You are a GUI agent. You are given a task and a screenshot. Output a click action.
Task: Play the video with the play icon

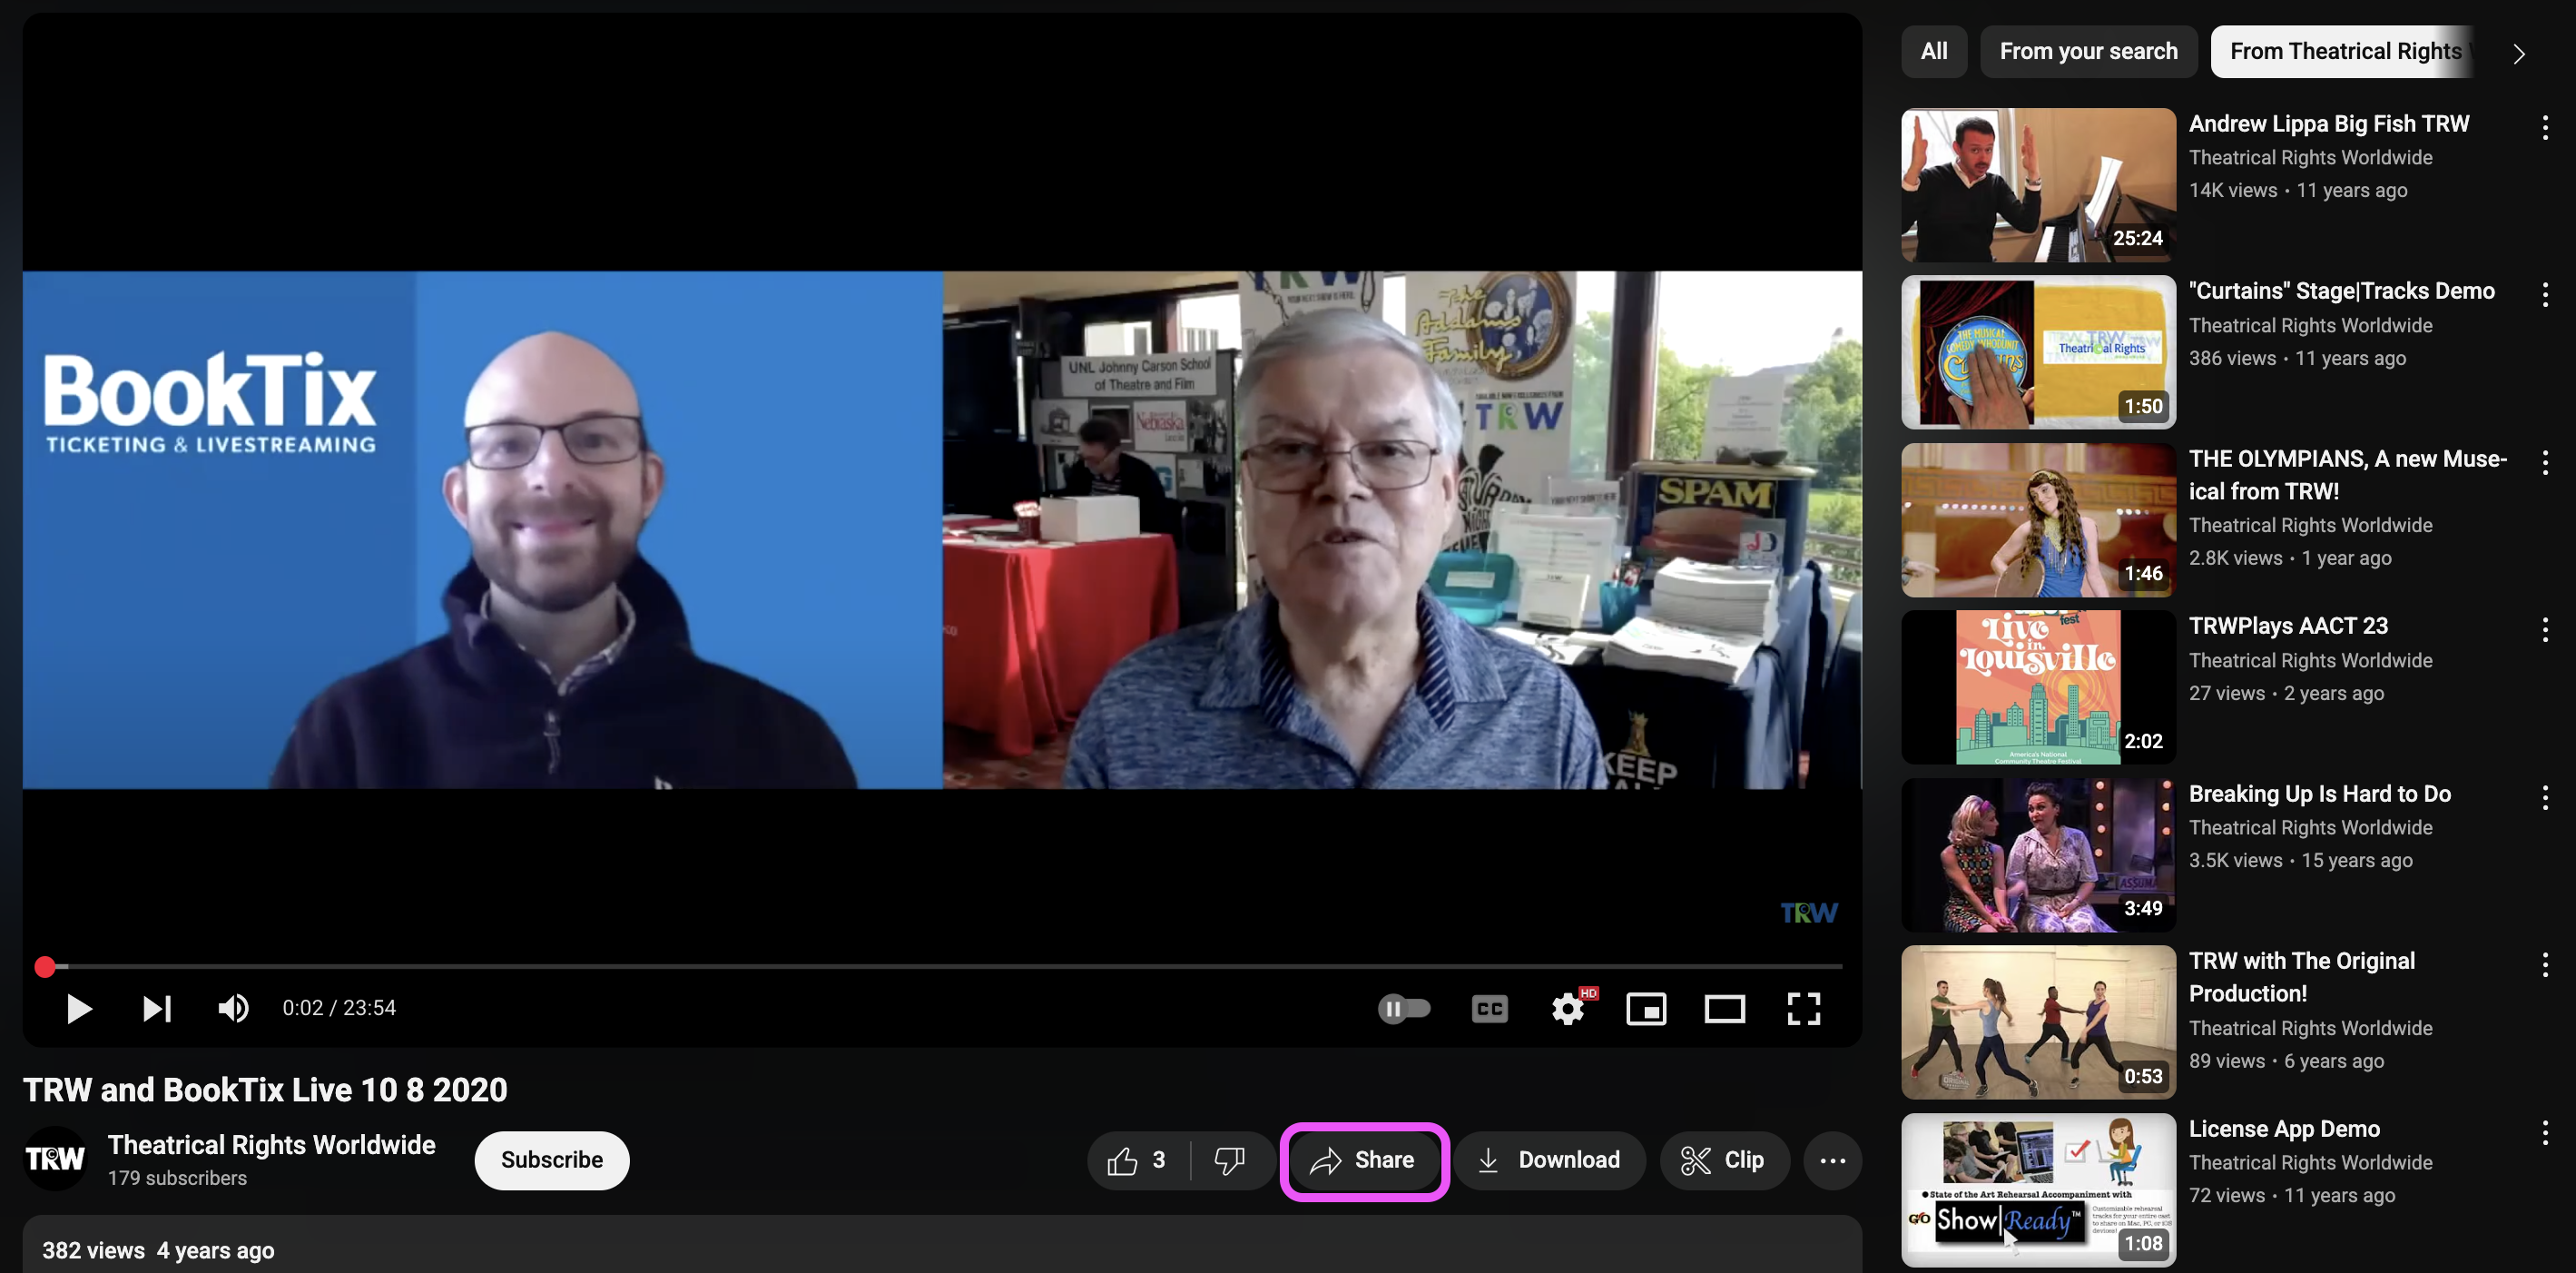click(79, 1008)
